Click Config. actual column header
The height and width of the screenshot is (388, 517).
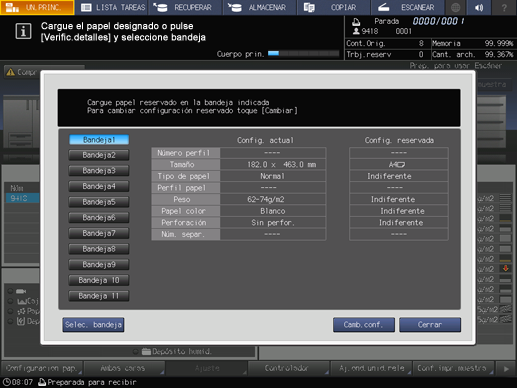point(265,140)
